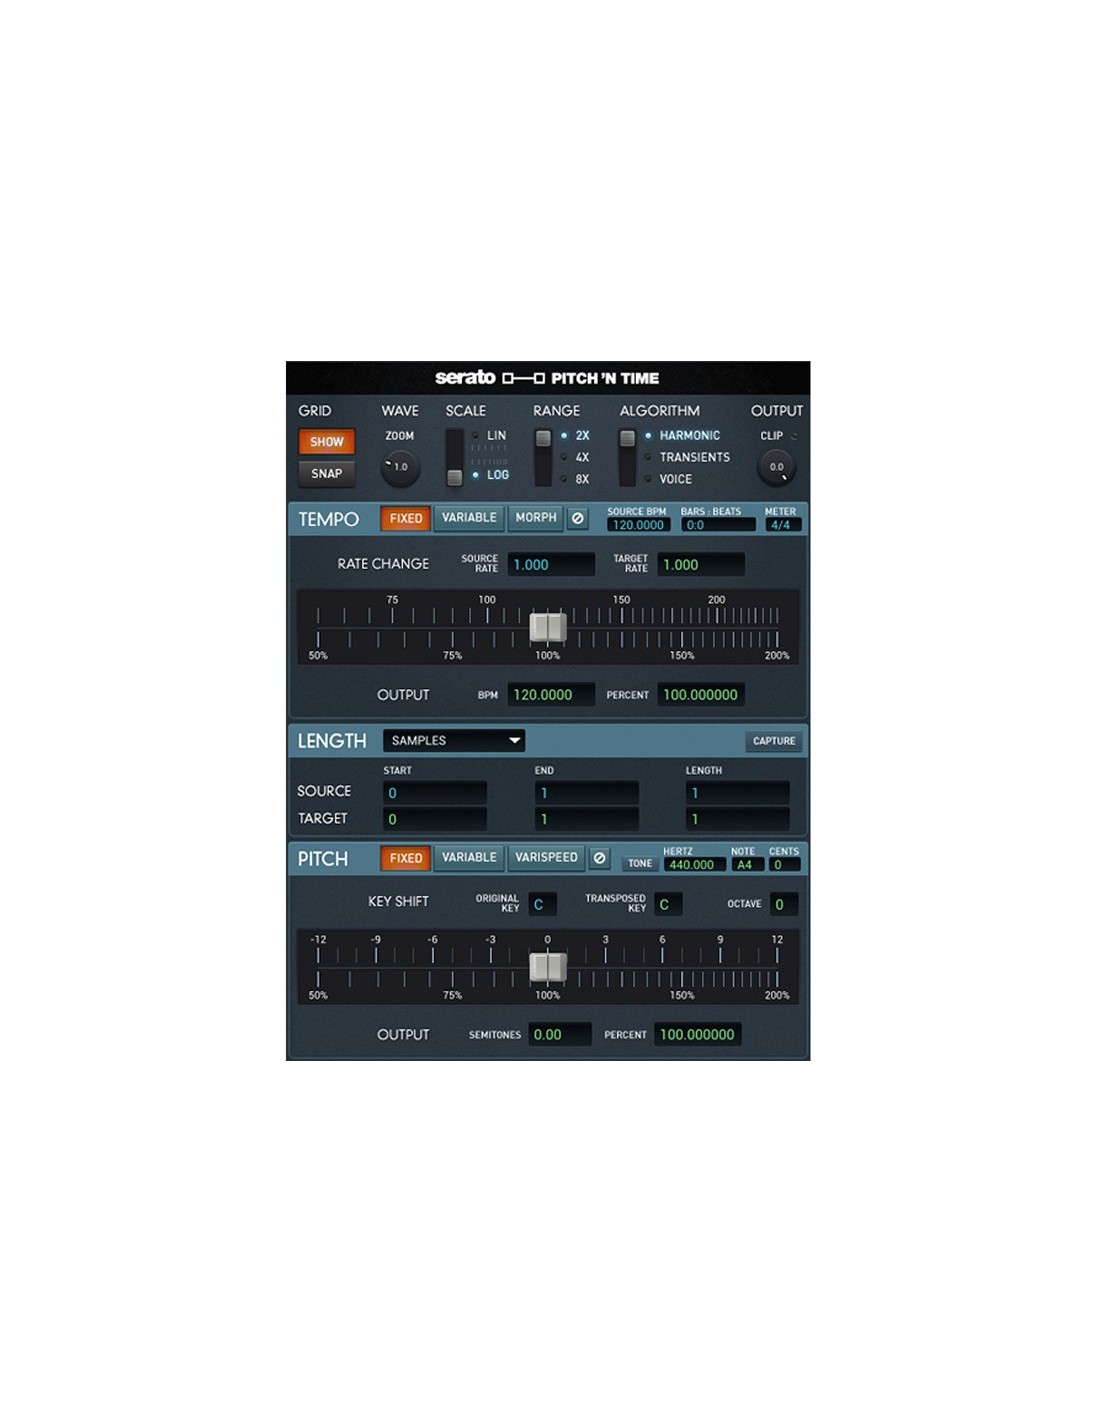Click the Algorithm vertical slider handle
This screenshot has width=1100, height=1422.
[x=627, y=438]
